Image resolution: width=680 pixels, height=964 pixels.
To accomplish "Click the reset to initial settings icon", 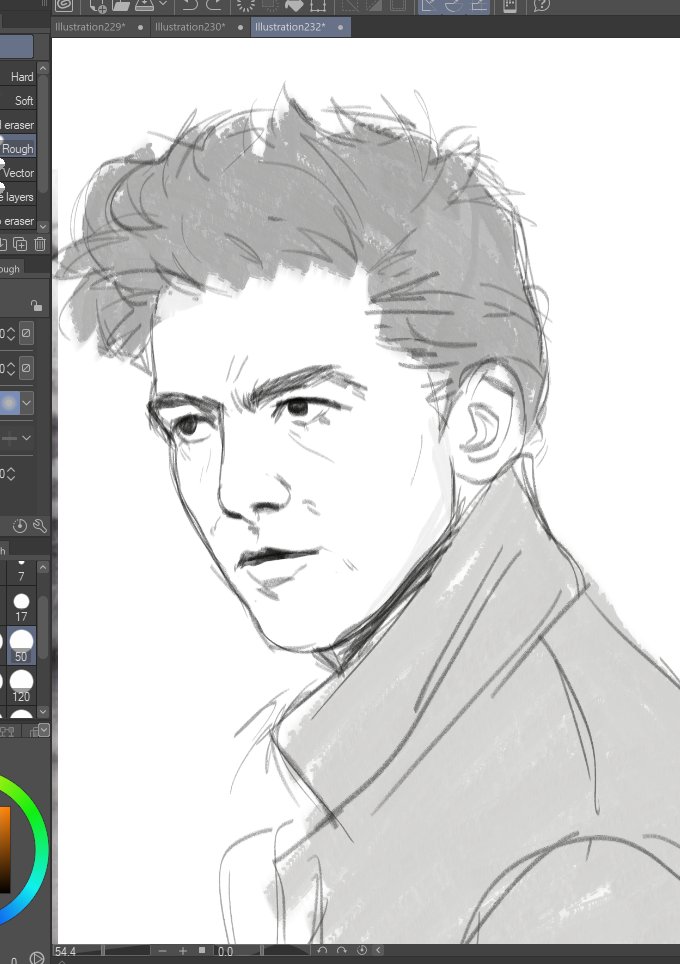I will click(20, 526).
